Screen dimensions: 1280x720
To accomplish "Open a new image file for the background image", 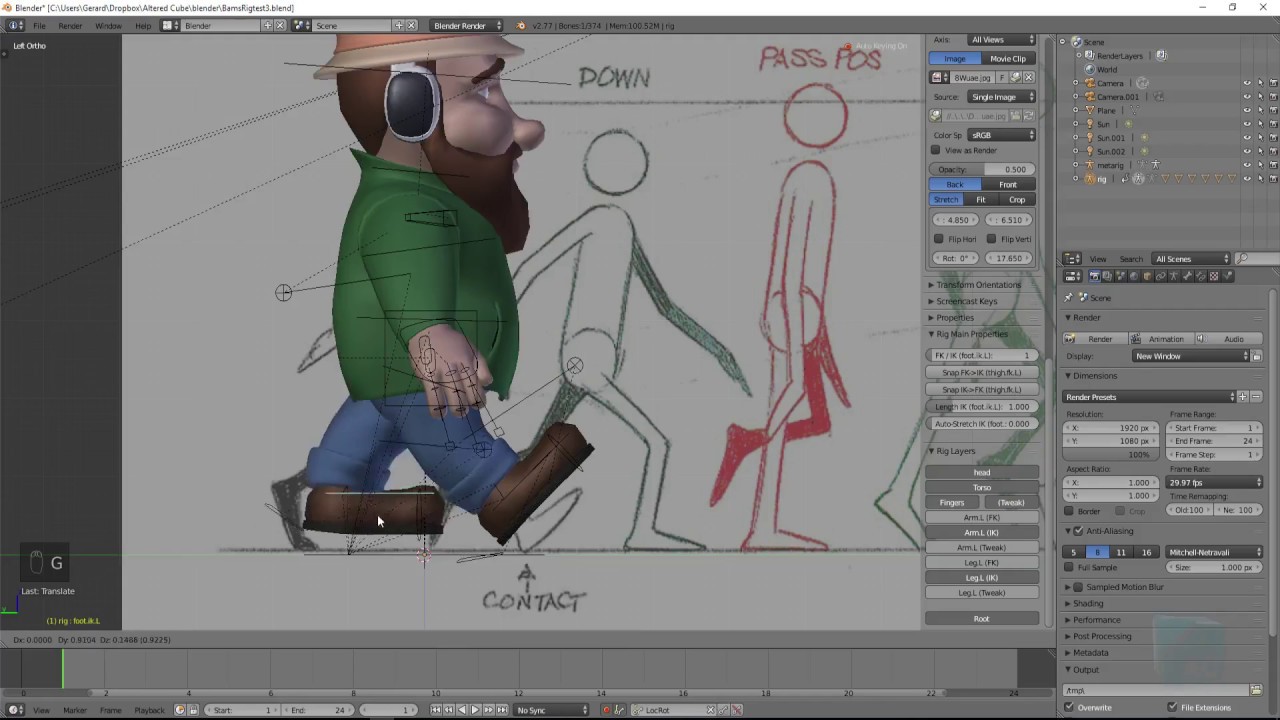I will click(1014, 77).
